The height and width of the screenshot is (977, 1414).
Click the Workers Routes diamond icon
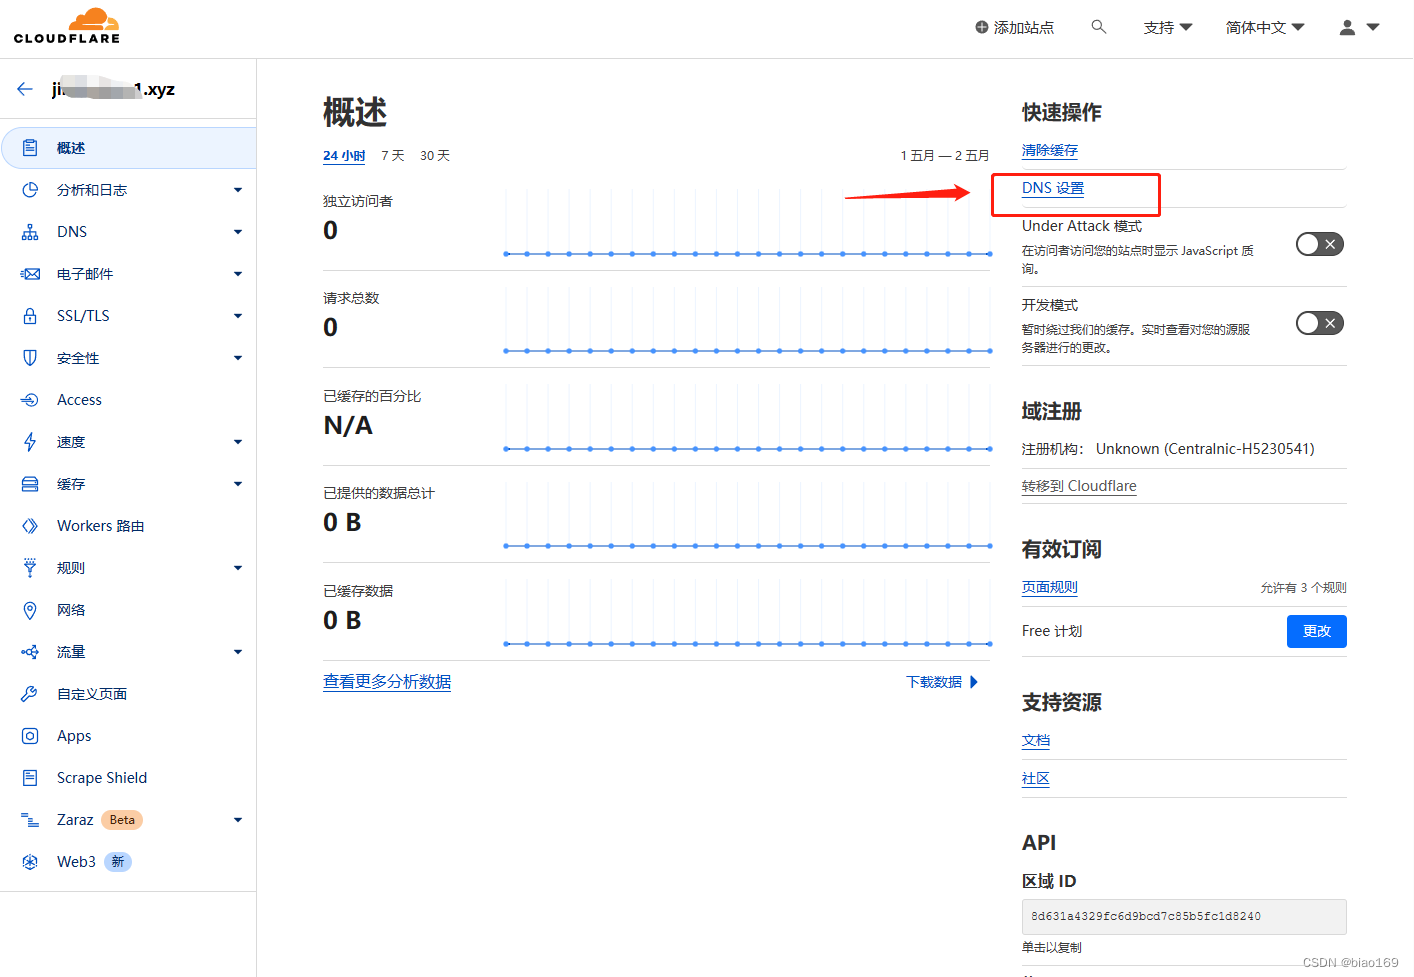point(30,526)
